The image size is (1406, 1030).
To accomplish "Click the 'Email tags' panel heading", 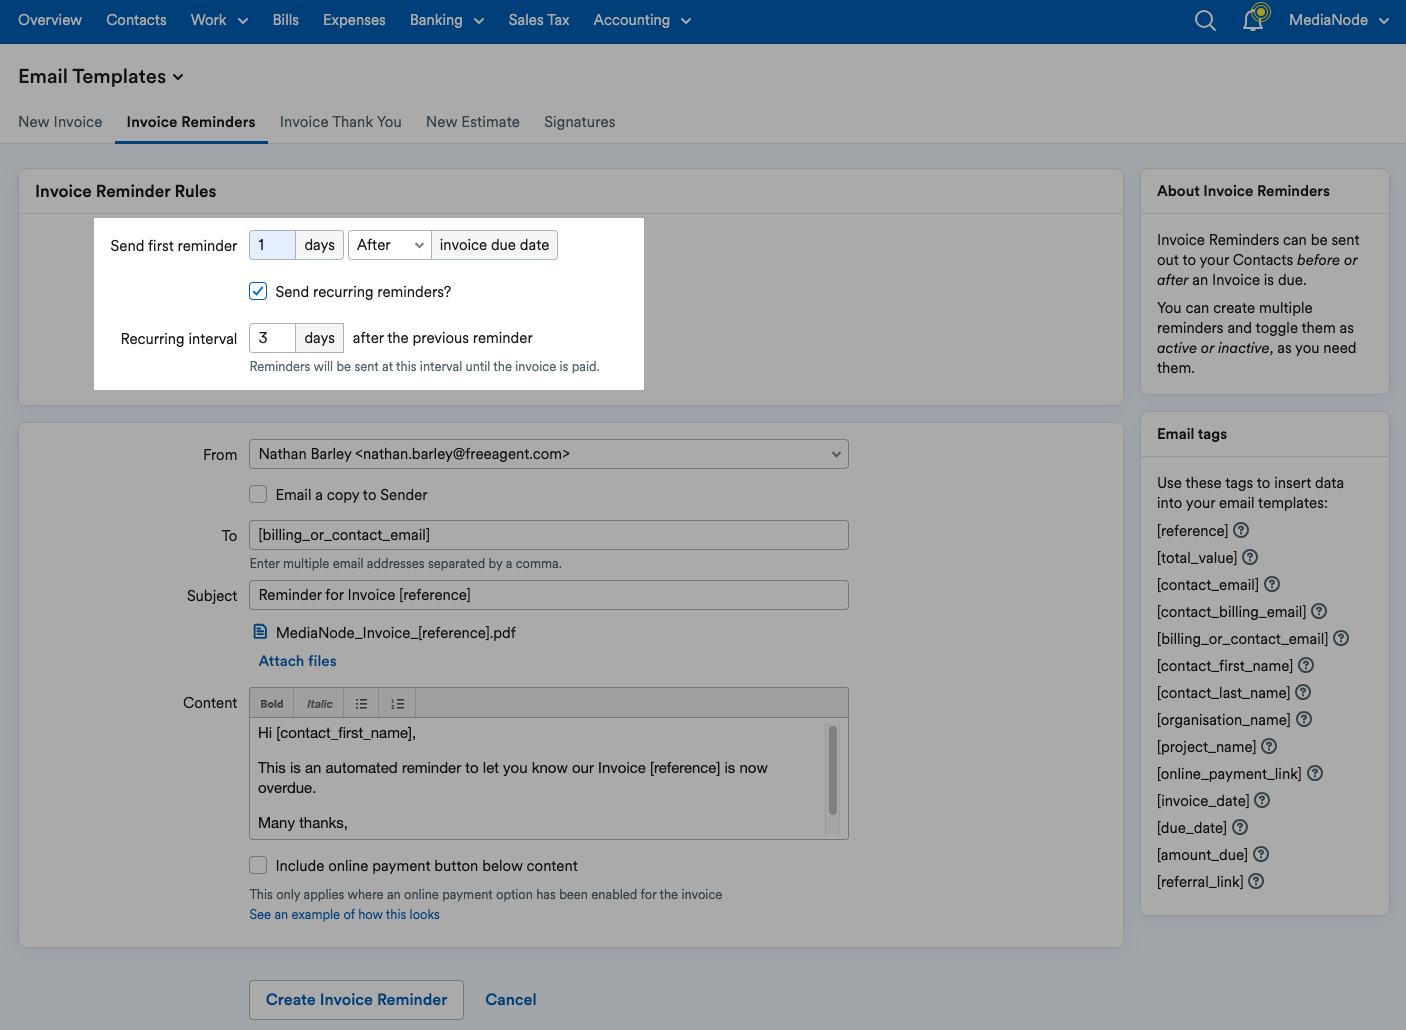I will click(1192, 434).
